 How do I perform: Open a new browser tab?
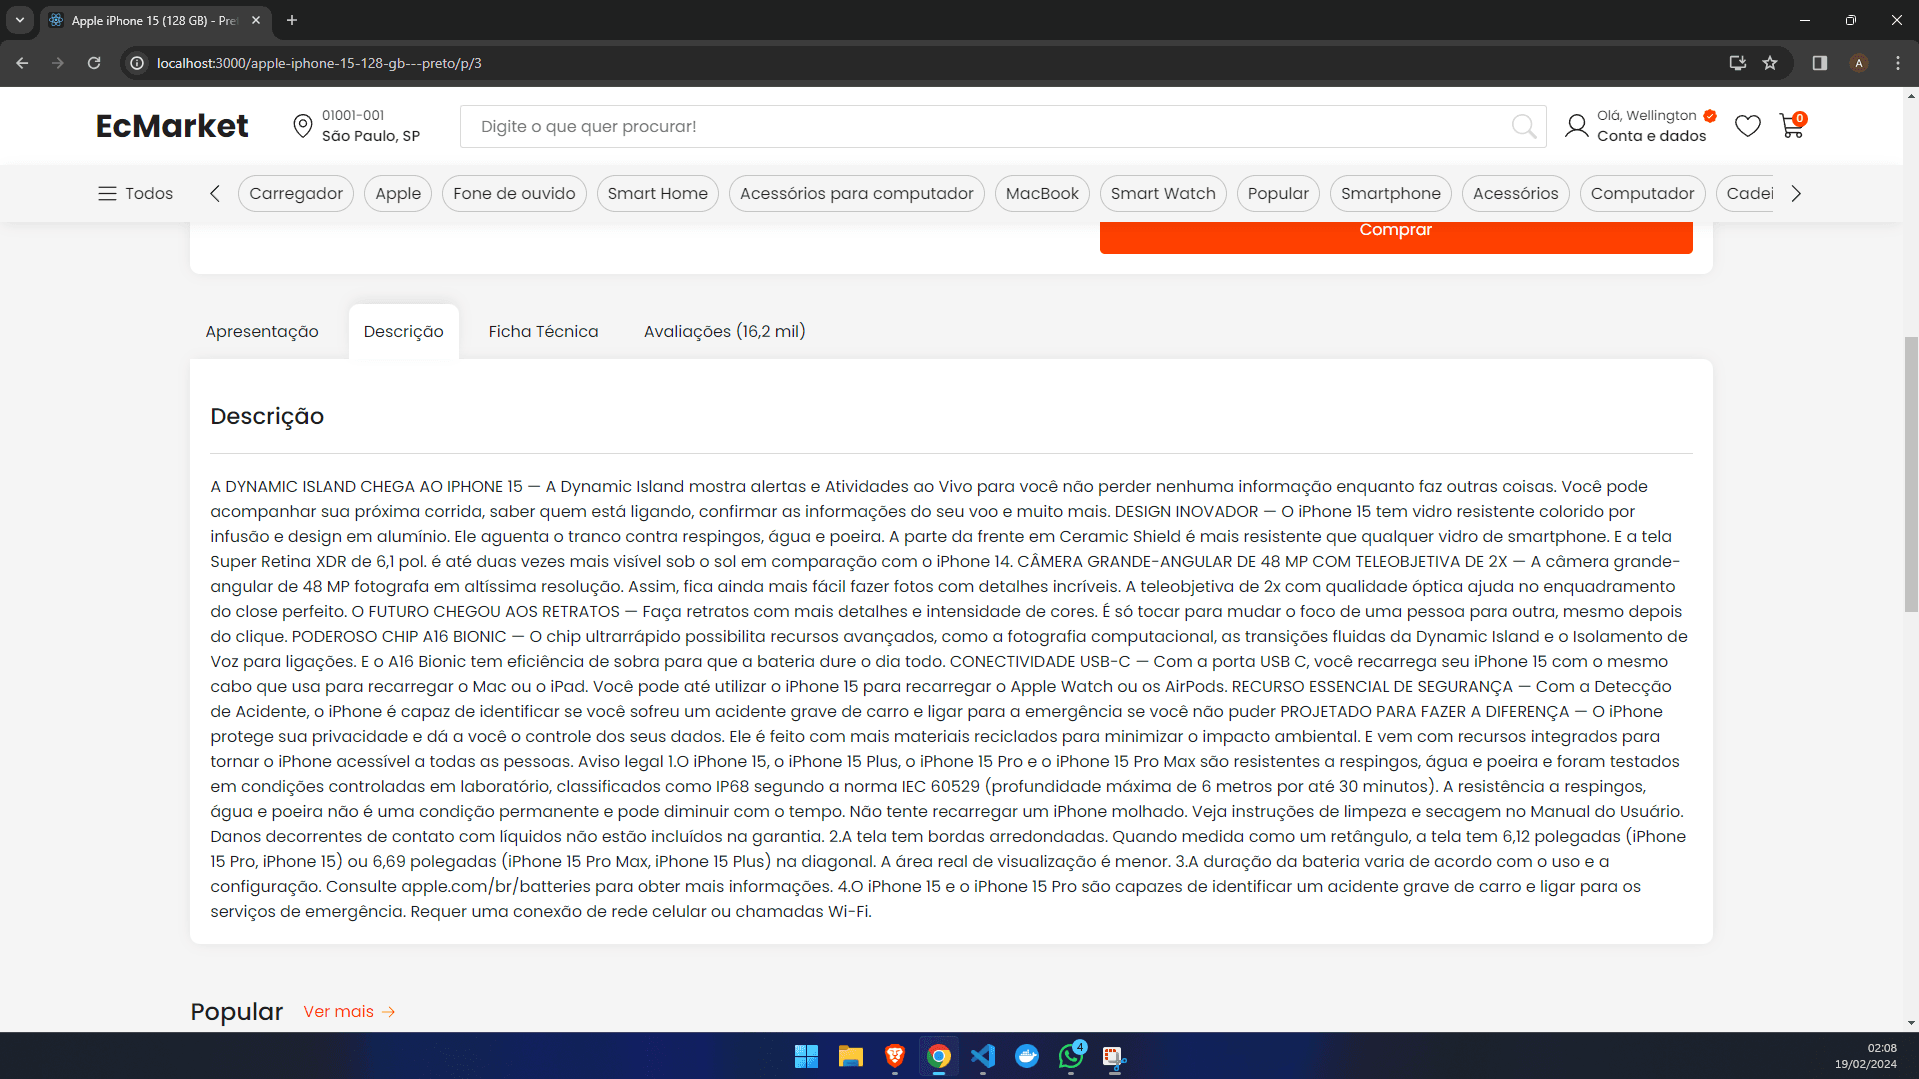292,20
